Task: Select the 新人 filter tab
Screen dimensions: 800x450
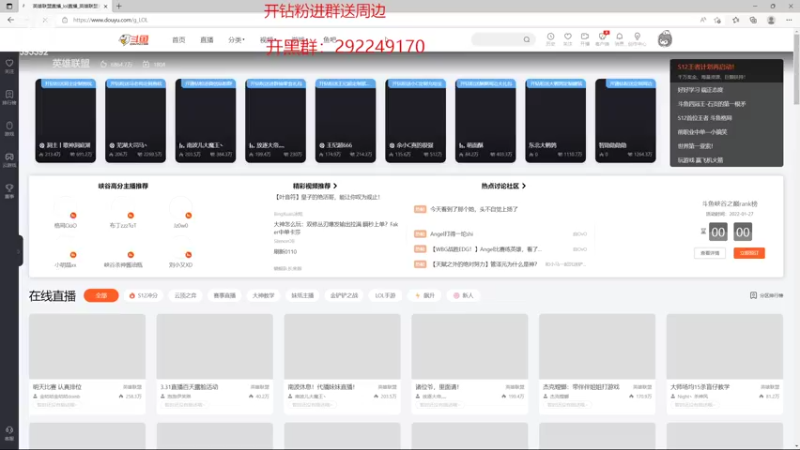Action: pos(463,295)
